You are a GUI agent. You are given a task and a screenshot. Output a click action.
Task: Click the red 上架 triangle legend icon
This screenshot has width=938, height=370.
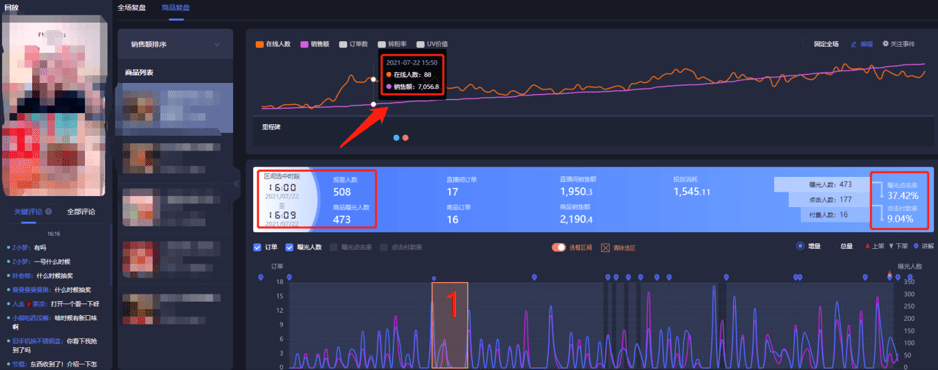click(868, 246)
